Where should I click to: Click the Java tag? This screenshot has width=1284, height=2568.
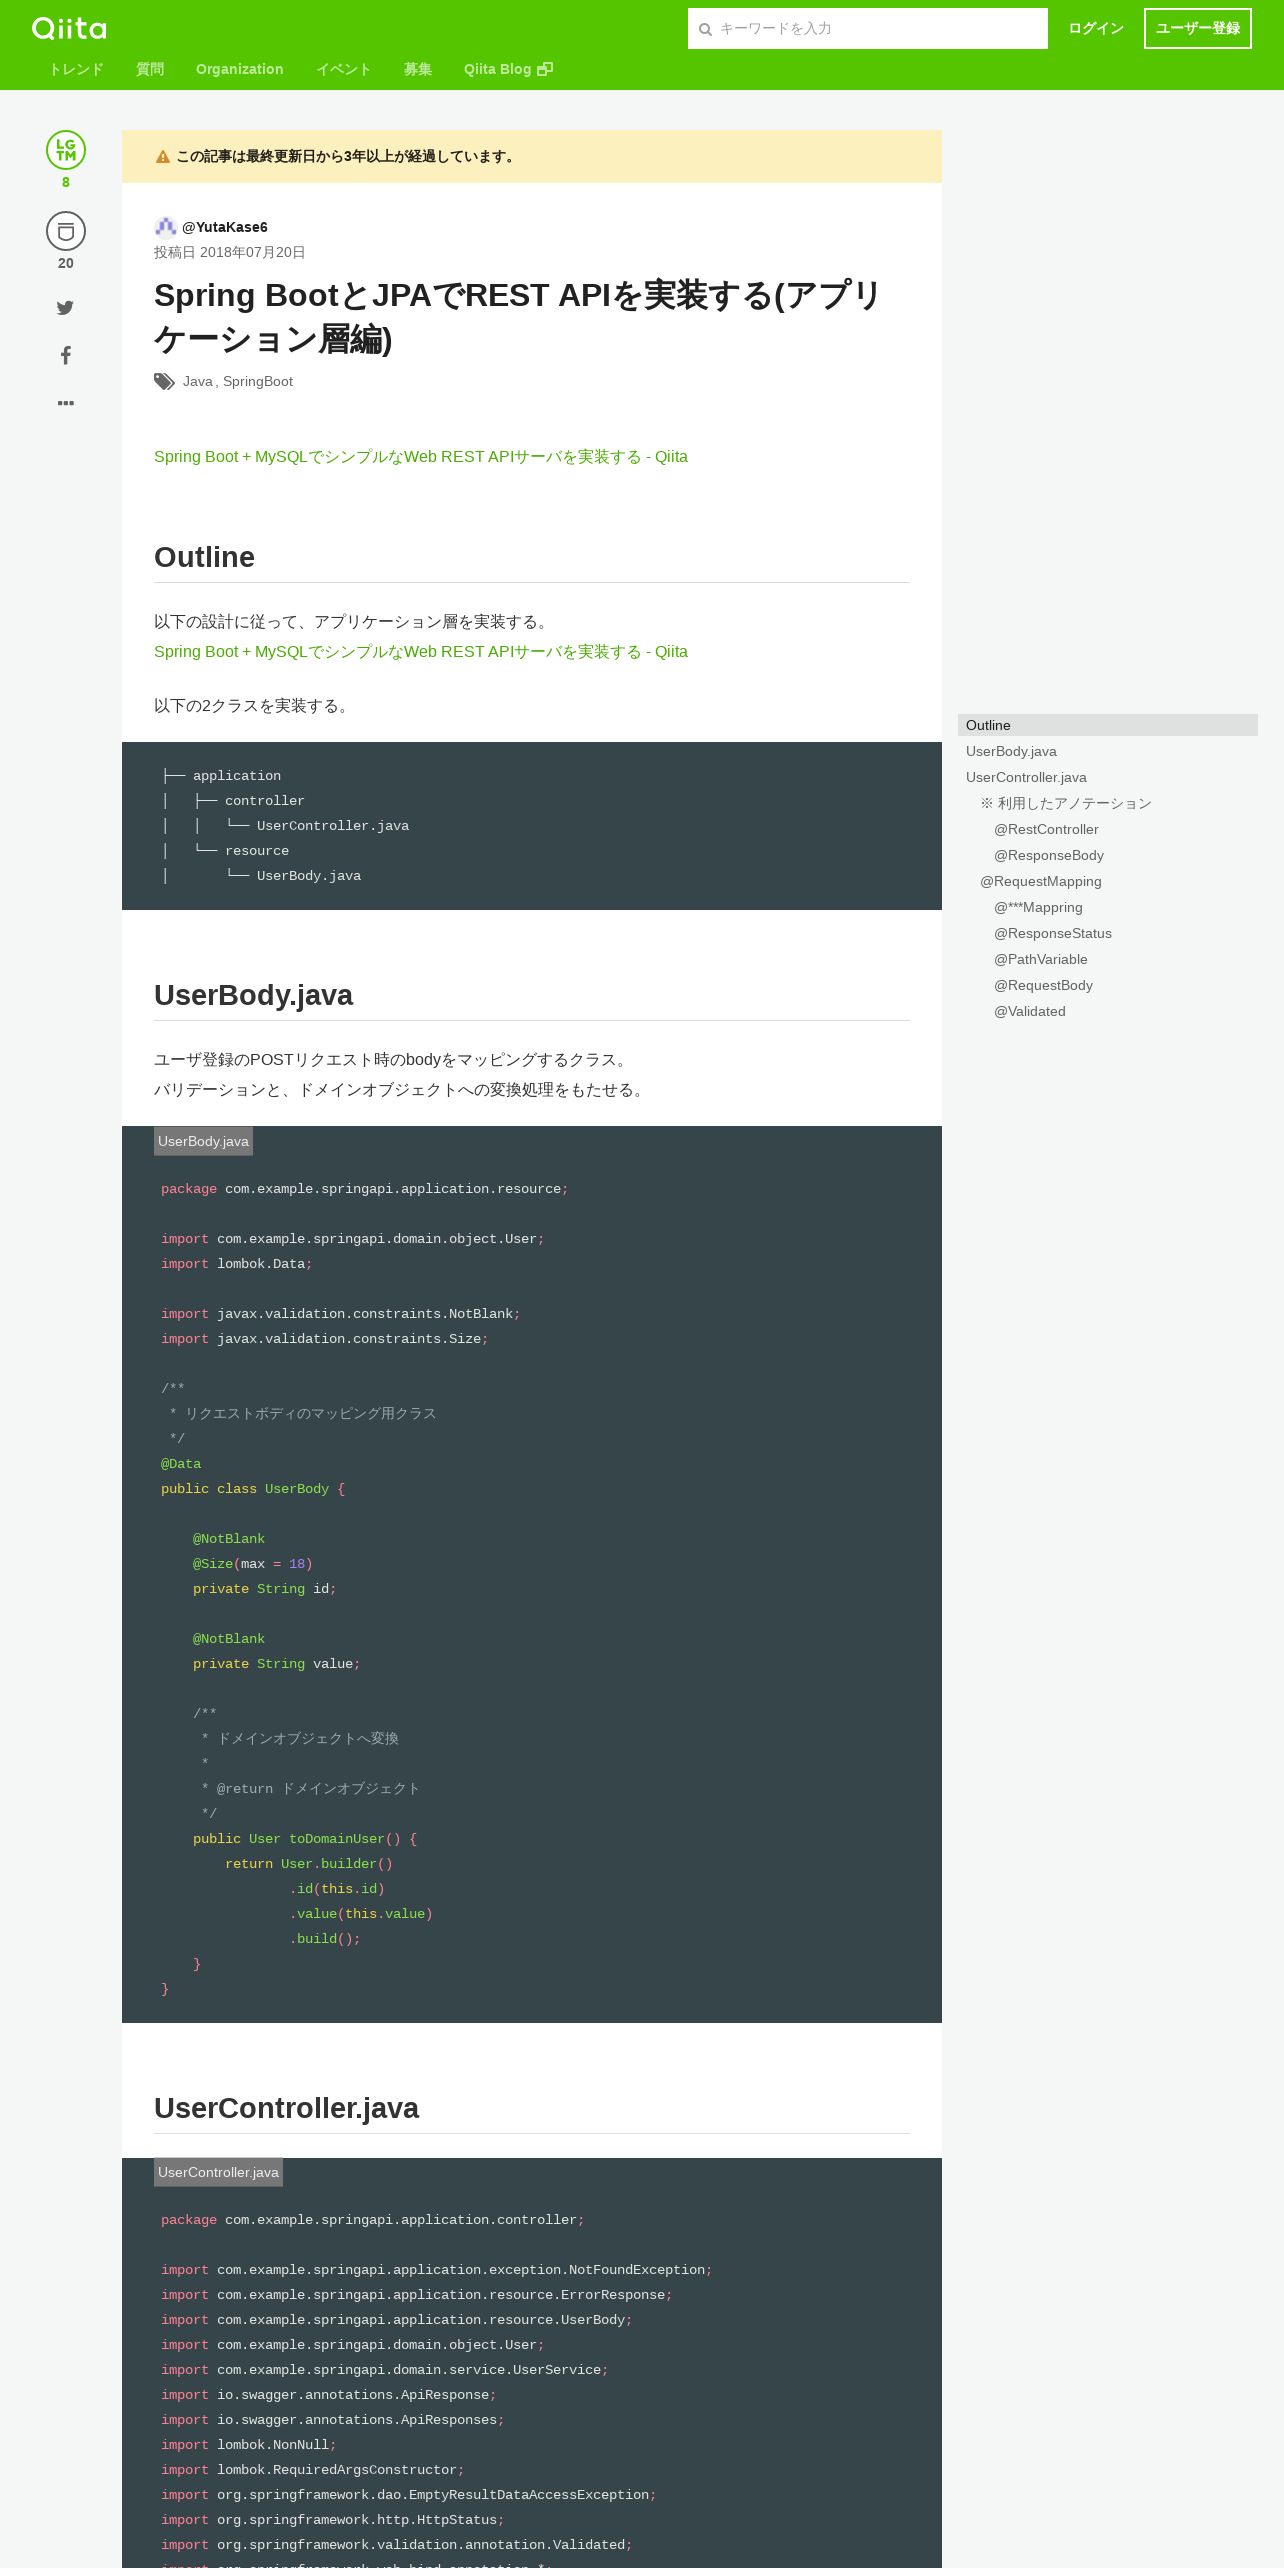point(198,381)
